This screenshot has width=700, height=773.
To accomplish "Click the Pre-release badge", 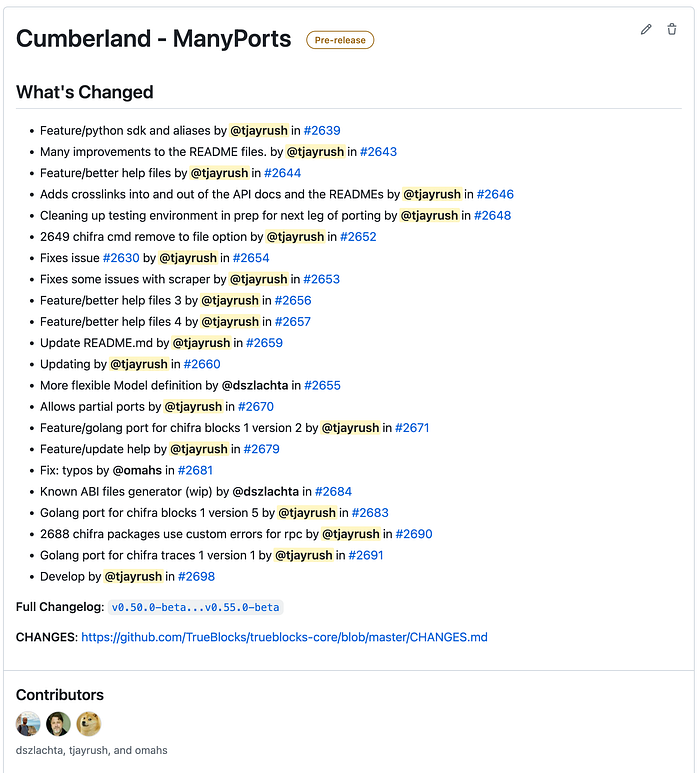I will (x=340, y=40).
